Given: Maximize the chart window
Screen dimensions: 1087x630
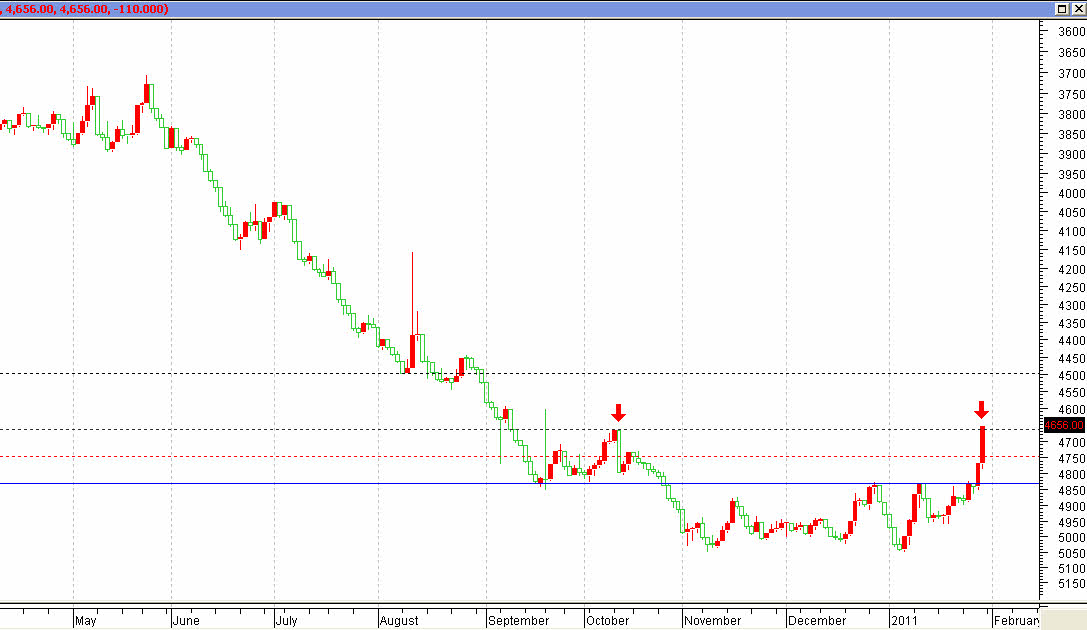Looking at the screenshot, I should [x=1062, y=9].
